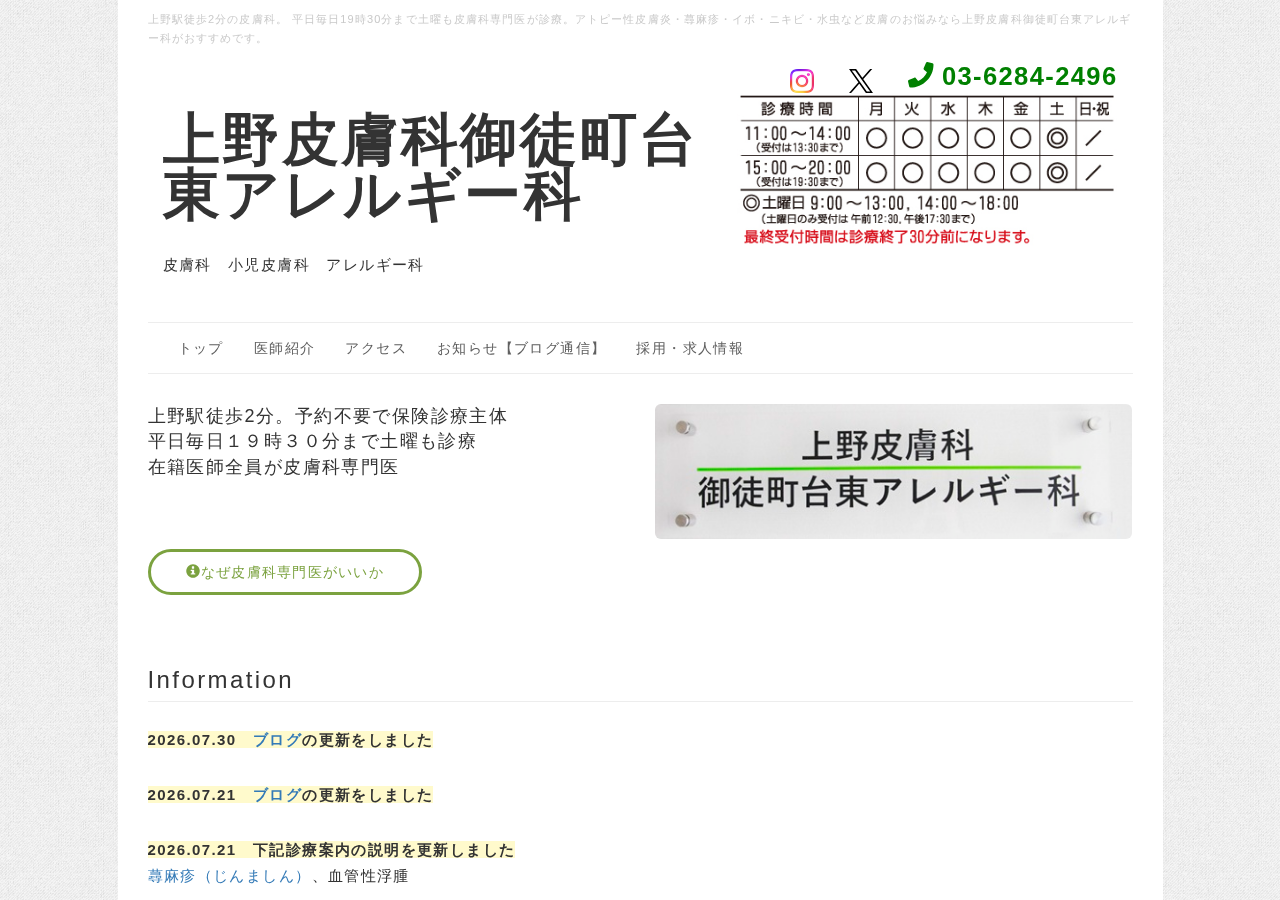The height and width of the screenshot is (900, 1280).
Task: Click the 皮膚科 小児皮膚科 アレルギー科 tagline
Action: (293, 265)
